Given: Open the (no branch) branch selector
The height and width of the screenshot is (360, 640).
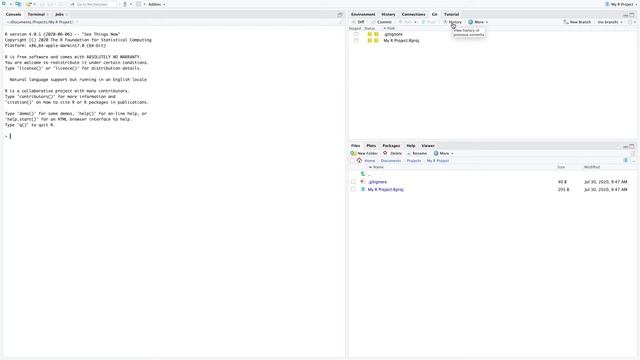Looking at the screenshot, I should (610, 22).
